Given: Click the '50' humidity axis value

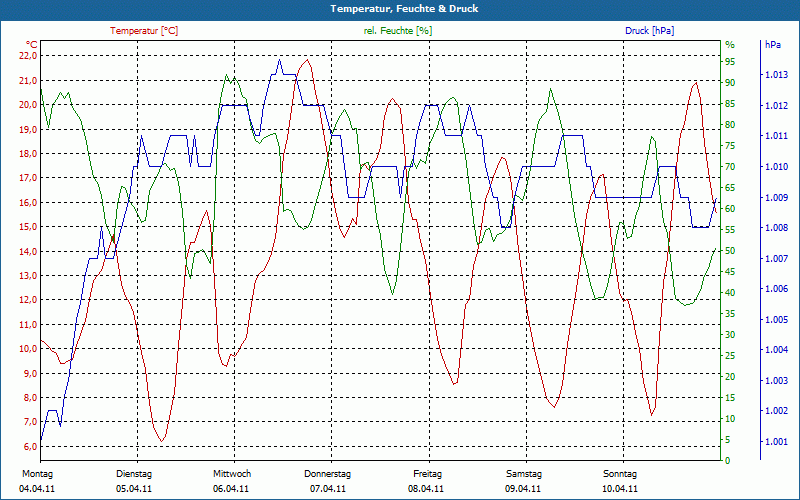Looking at the screenshot, I should [x=730, y=251].
